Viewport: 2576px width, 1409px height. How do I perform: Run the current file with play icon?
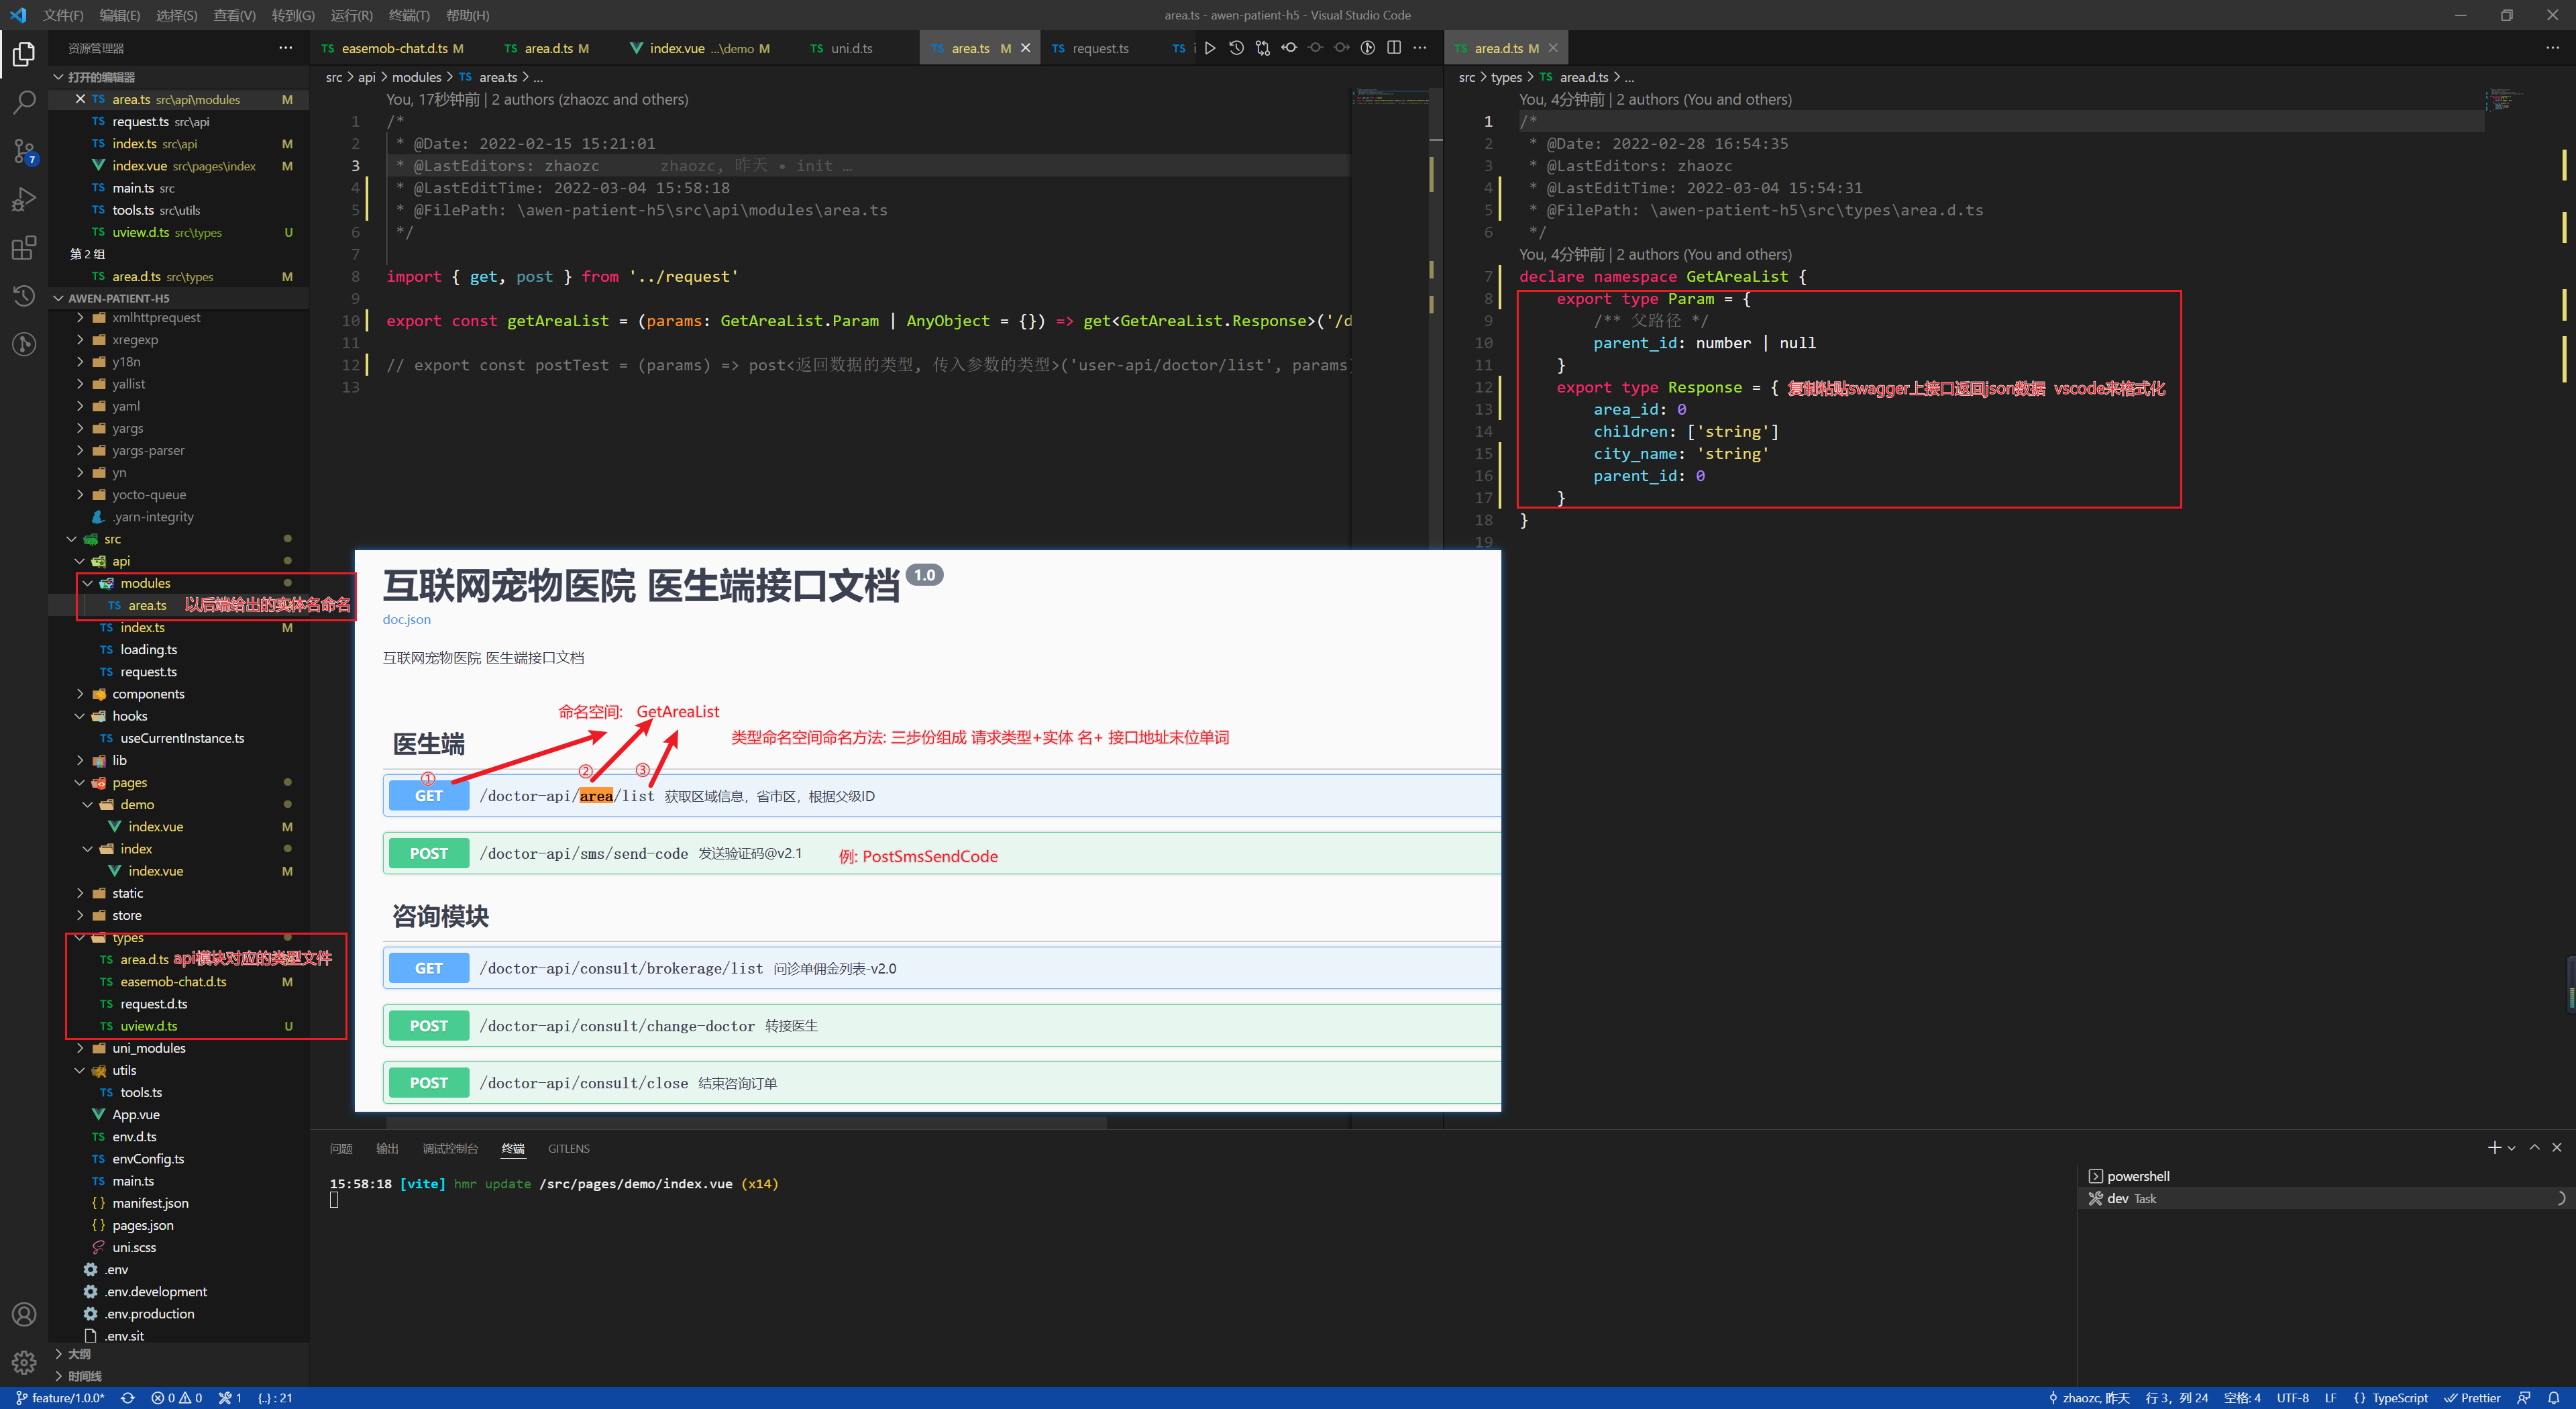click(1210, 48)
